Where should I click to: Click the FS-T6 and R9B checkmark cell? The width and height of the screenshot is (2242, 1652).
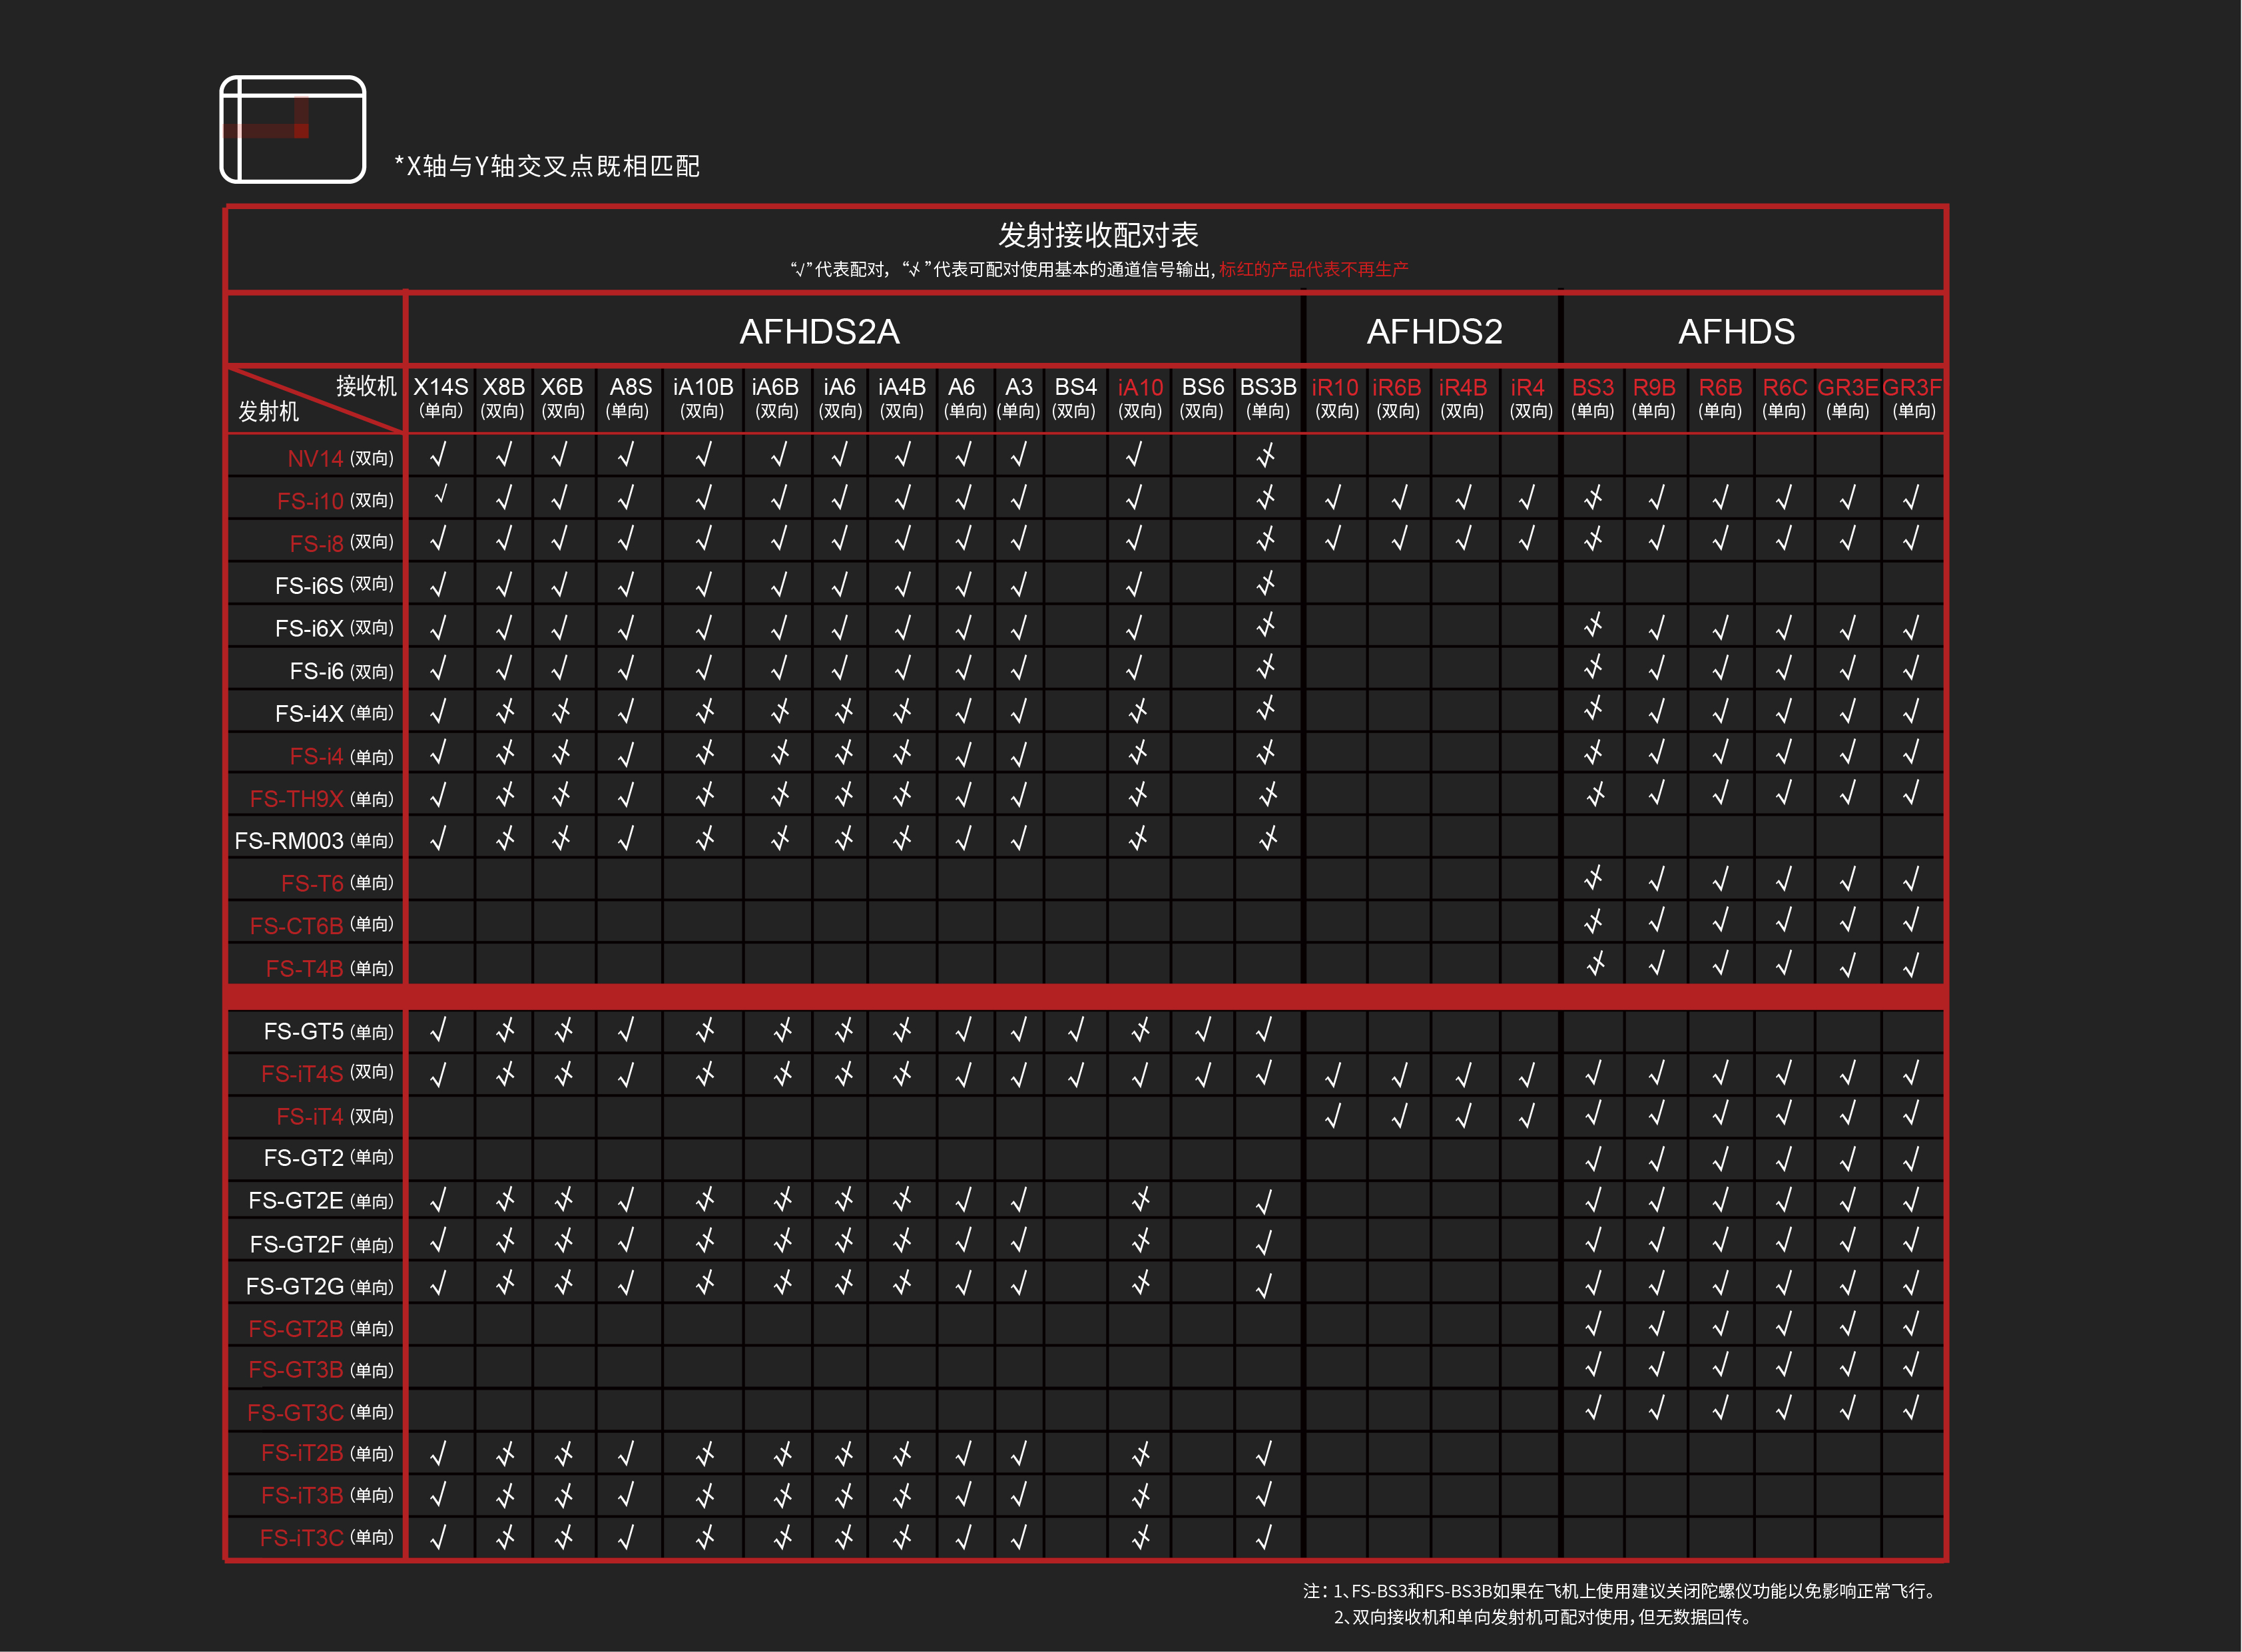point(1656,879)
